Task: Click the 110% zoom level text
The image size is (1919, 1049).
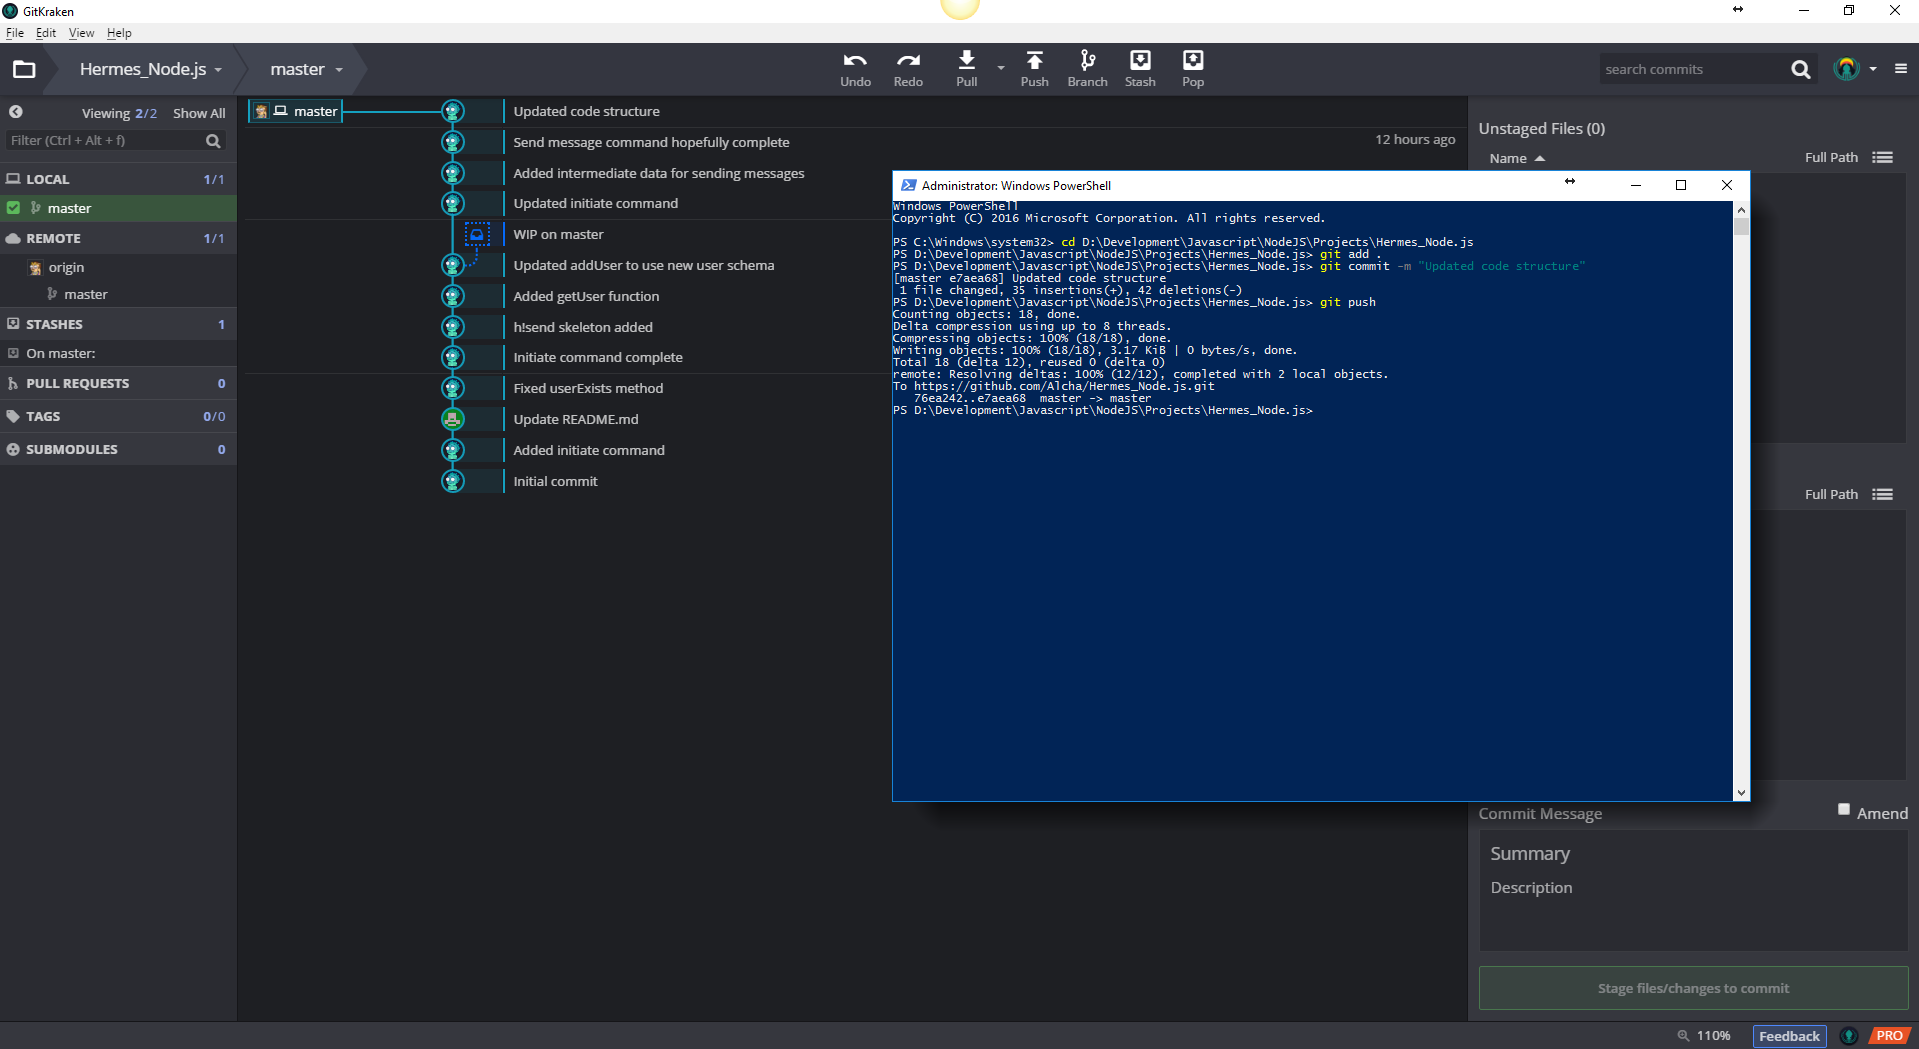Action: click(1713, 1036)
